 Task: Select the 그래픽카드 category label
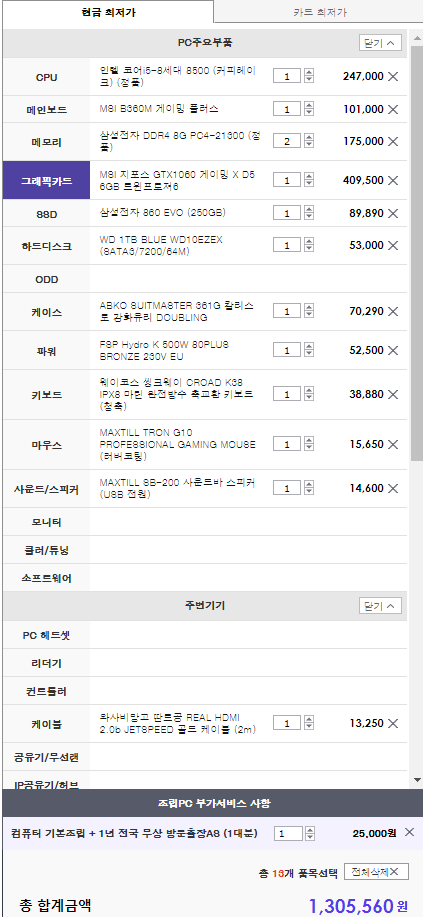tap(47, 181)
